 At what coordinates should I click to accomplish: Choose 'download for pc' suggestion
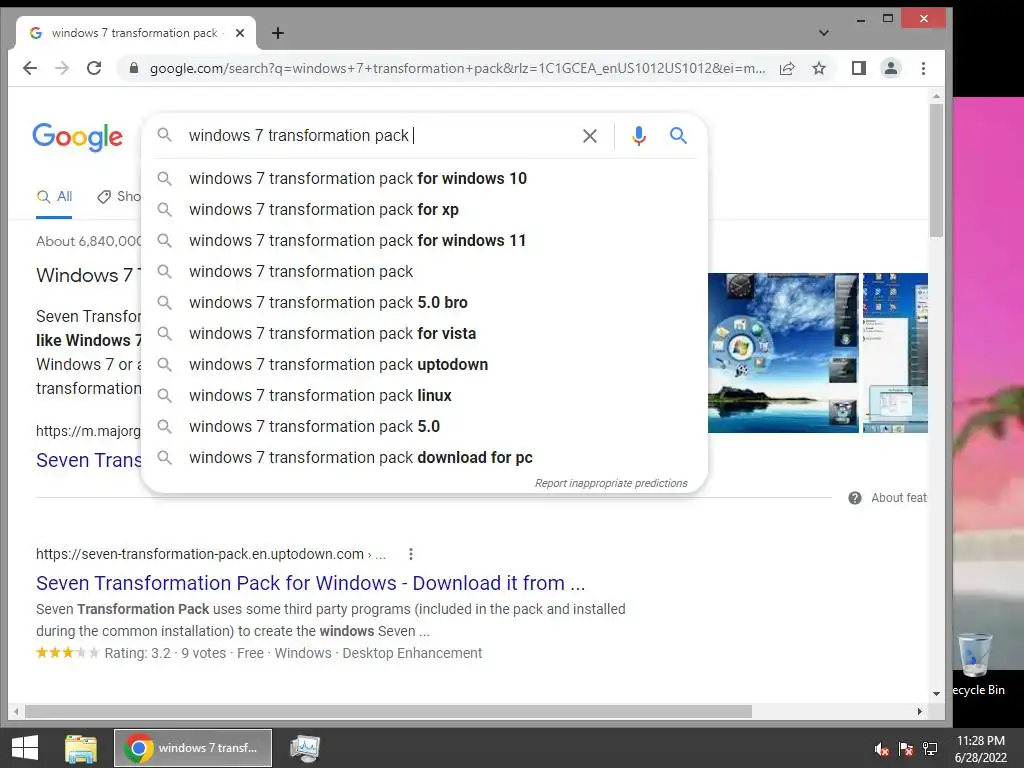pos(424,458)
